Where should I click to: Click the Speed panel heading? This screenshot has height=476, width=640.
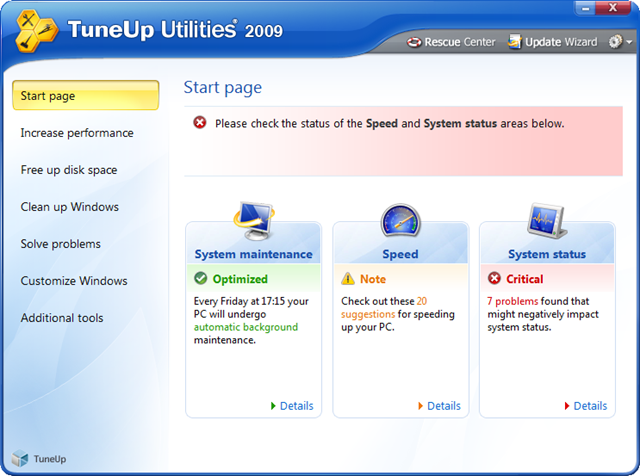tap(400, 254)
